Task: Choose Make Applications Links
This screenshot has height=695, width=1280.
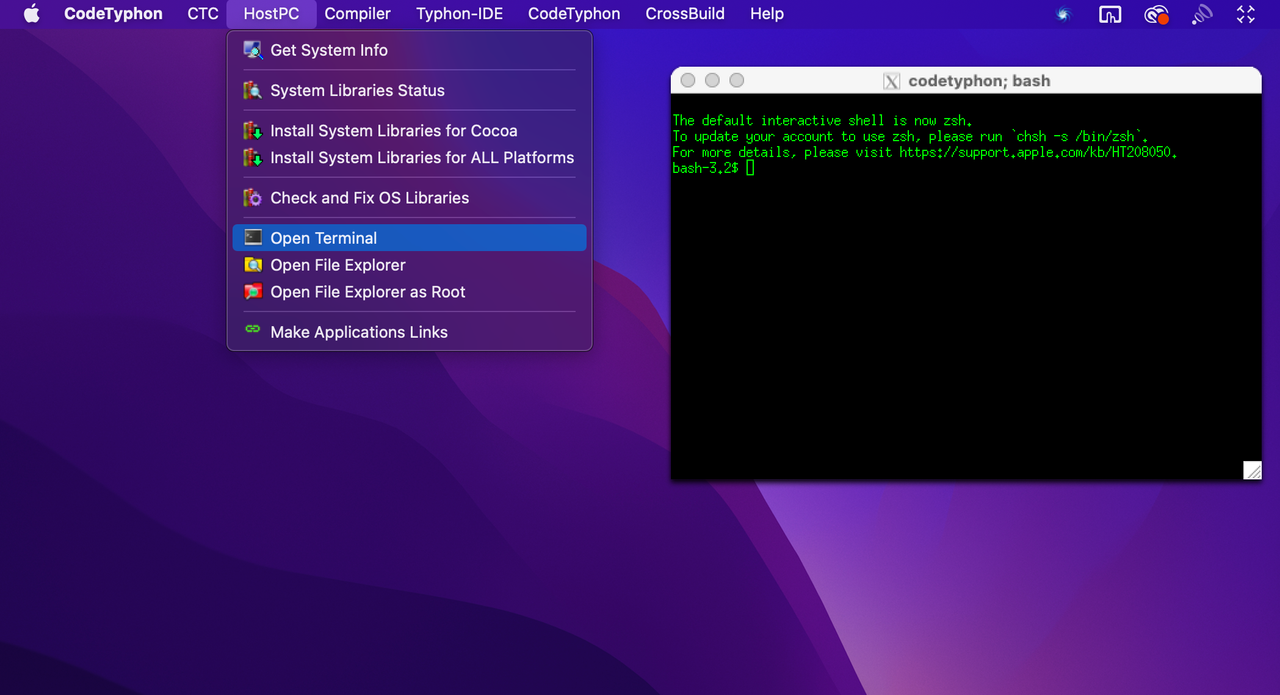Action: [x=409, y=332]
